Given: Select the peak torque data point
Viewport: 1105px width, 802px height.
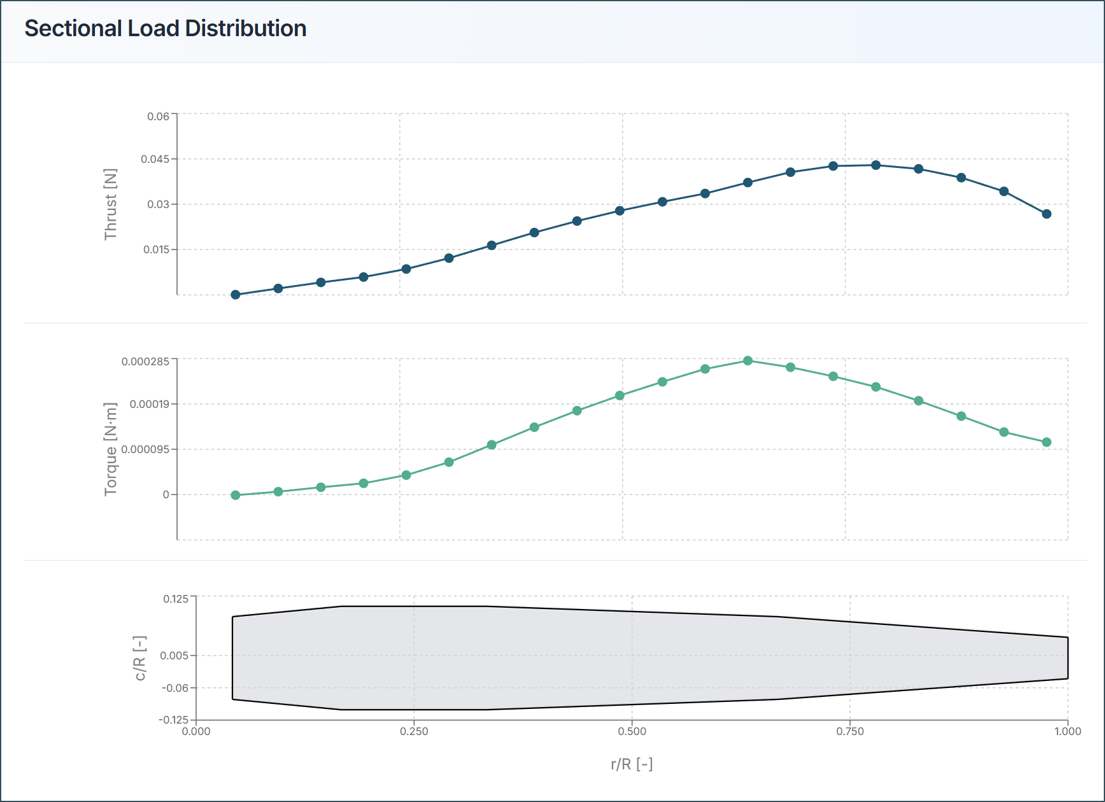Looking at the screenshot, I should (x=747, y=359).
